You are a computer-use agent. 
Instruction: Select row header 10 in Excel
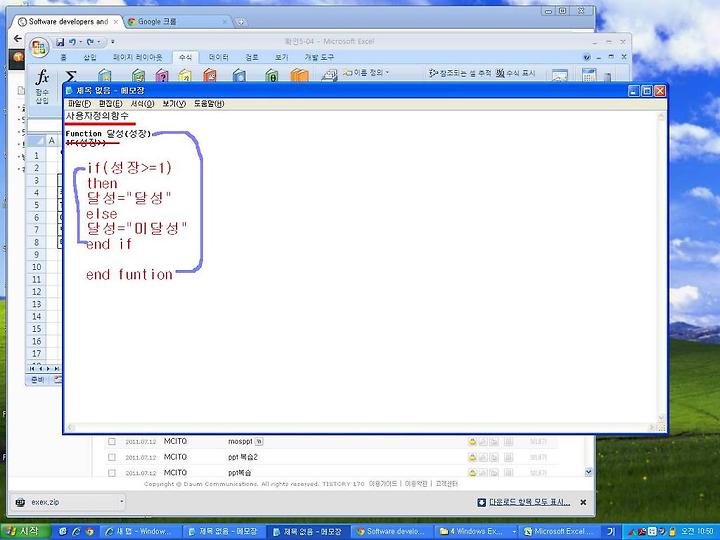click(x=36, y=267)
